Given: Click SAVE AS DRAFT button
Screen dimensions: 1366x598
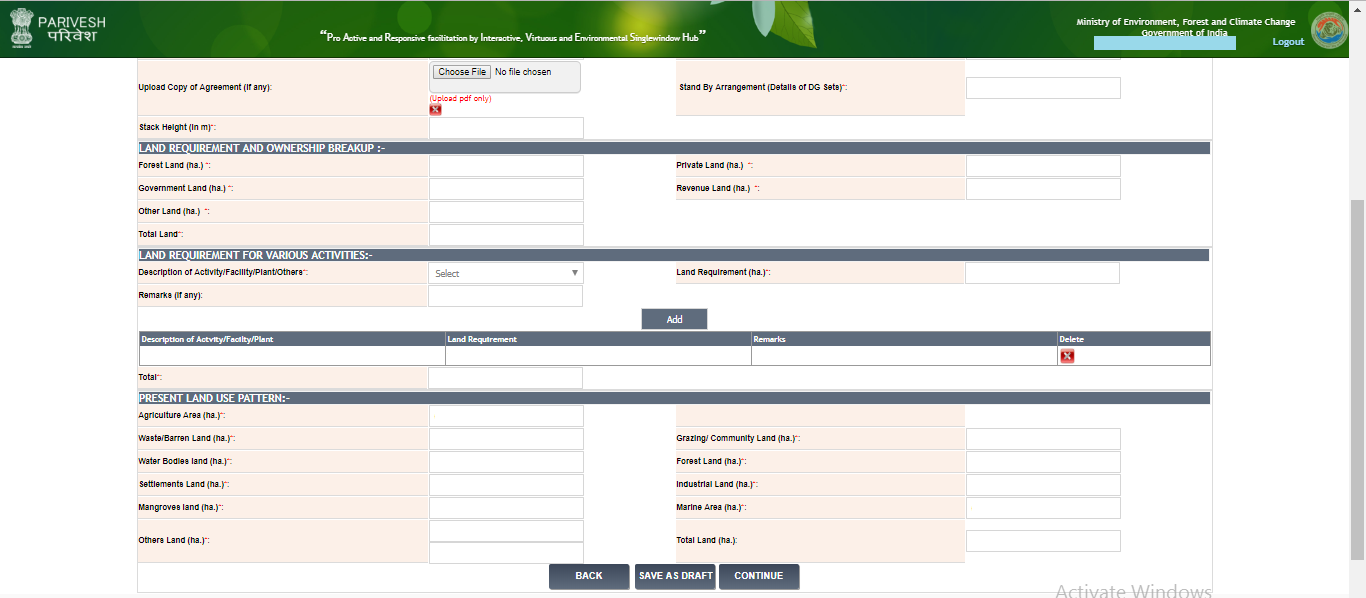Looking at the screenshot, I should pyautogui.click(x=675, y=576).
